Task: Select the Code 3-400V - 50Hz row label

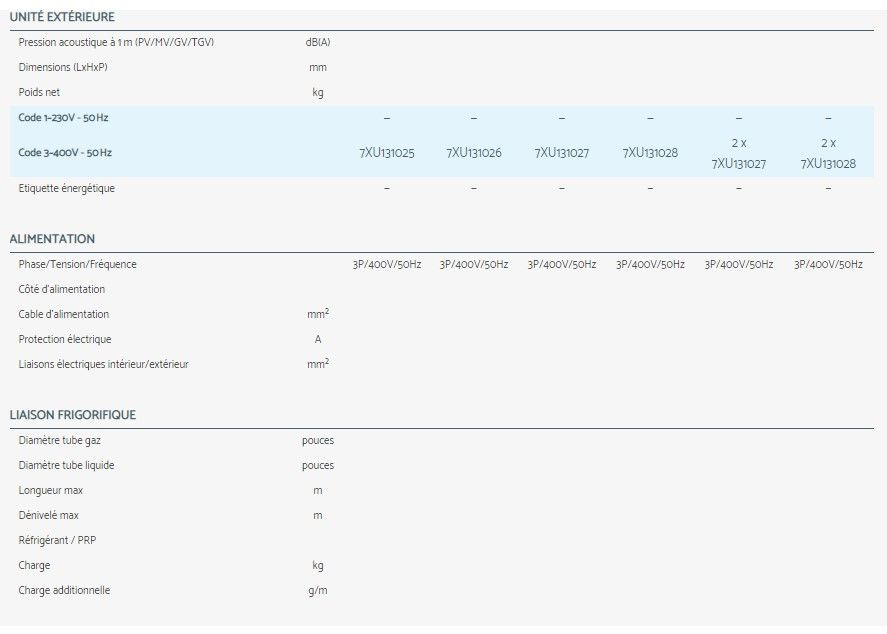Action: click(65, 153)
